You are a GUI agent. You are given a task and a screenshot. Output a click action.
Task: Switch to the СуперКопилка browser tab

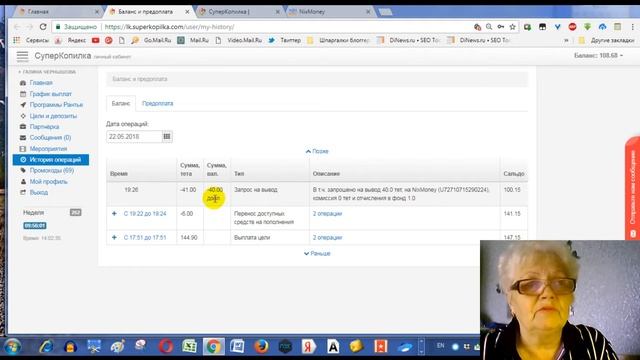240,12
